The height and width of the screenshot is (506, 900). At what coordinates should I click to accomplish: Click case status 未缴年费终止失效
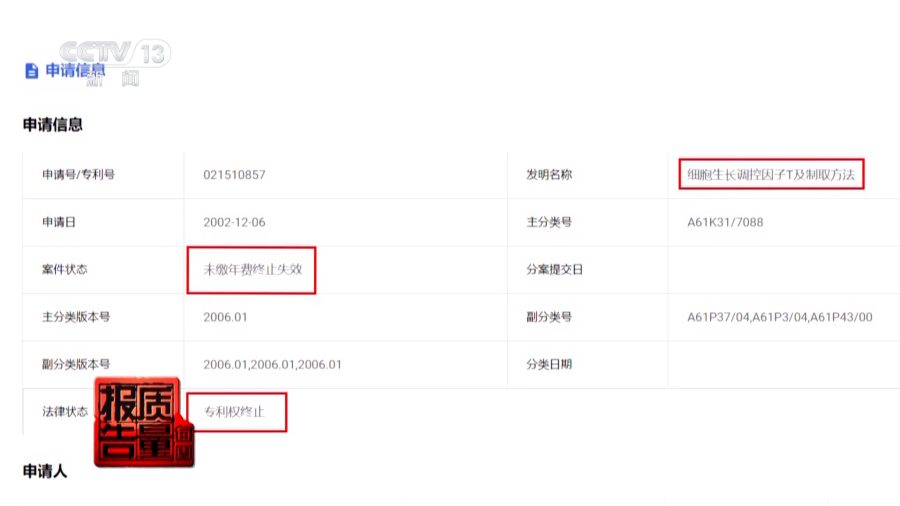252,270
